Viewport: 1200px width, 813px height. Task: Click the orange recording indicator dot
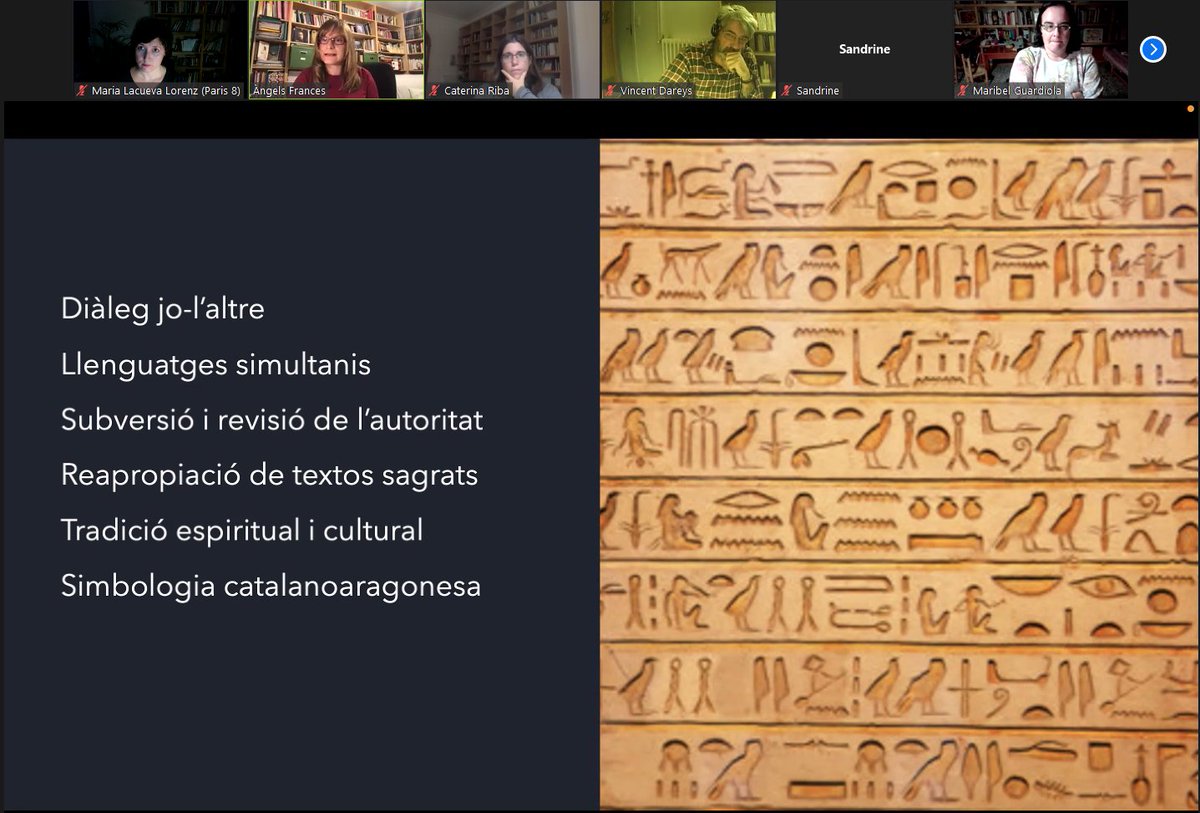pyautogui.click(x=1190, y=108)
